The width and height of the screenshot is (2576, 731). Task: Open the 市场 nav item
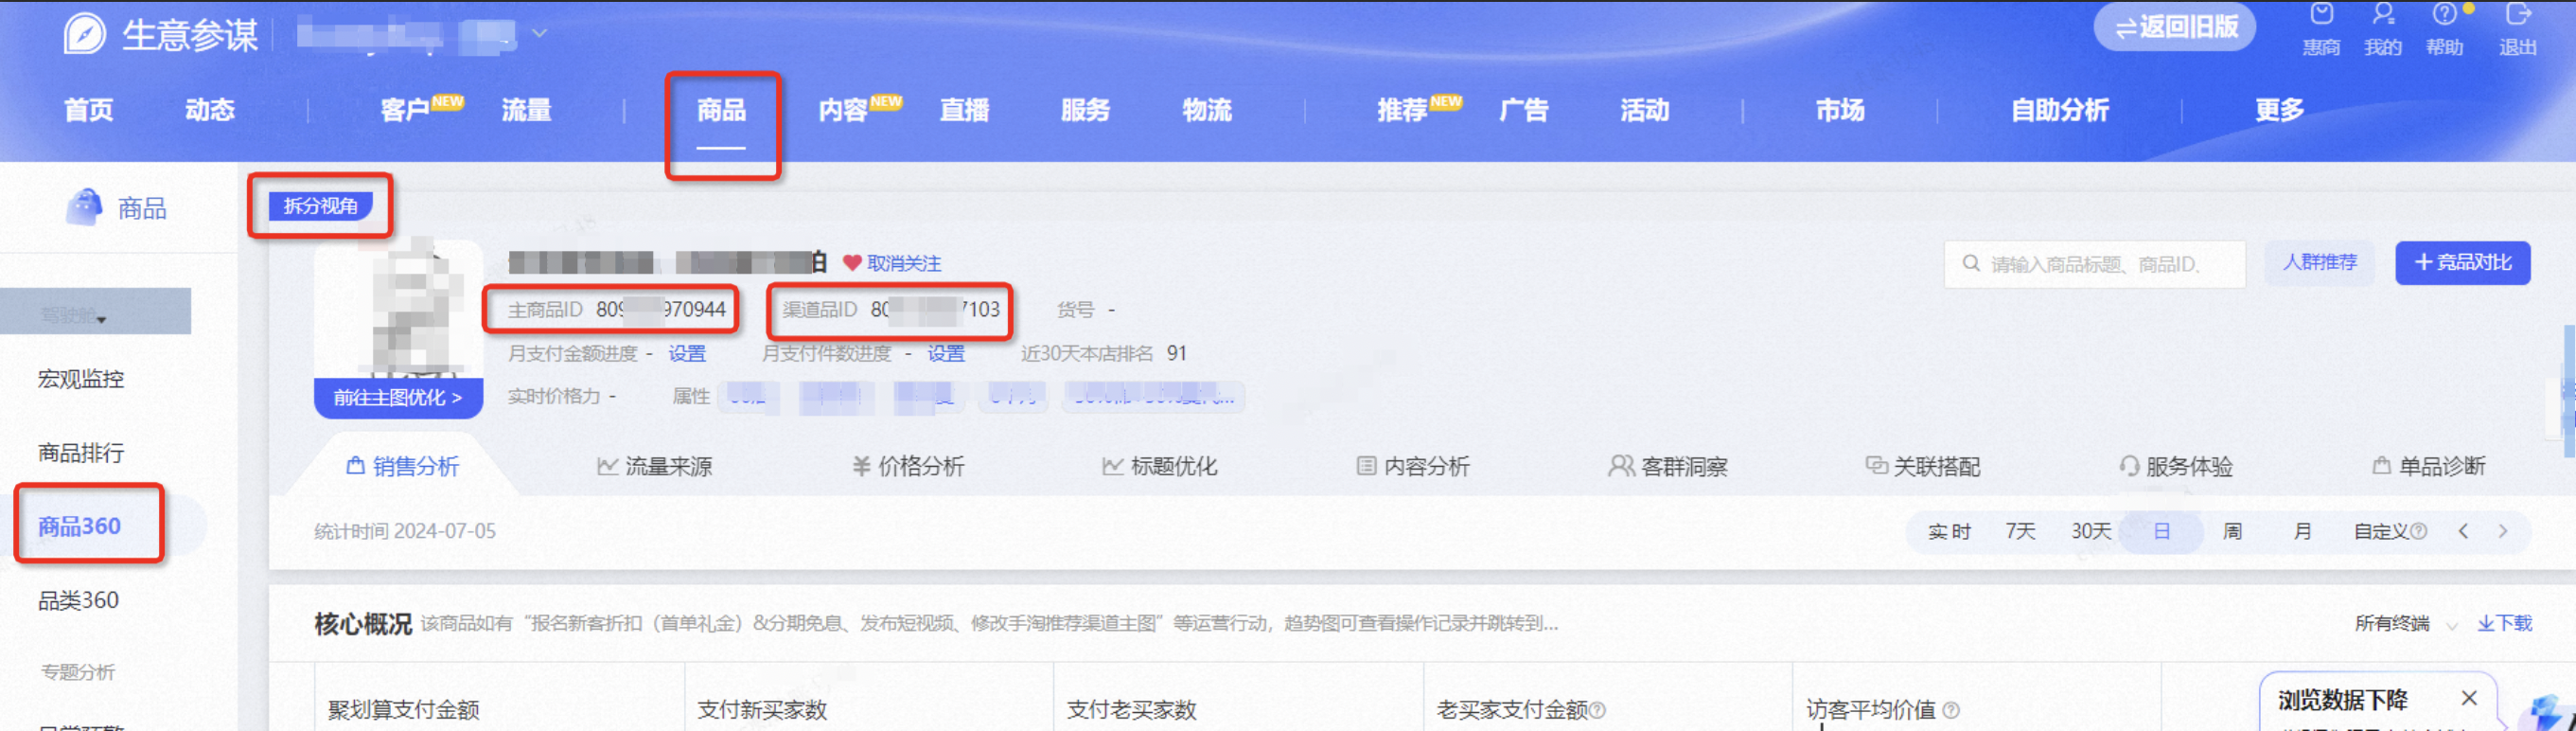[1840, 109]
